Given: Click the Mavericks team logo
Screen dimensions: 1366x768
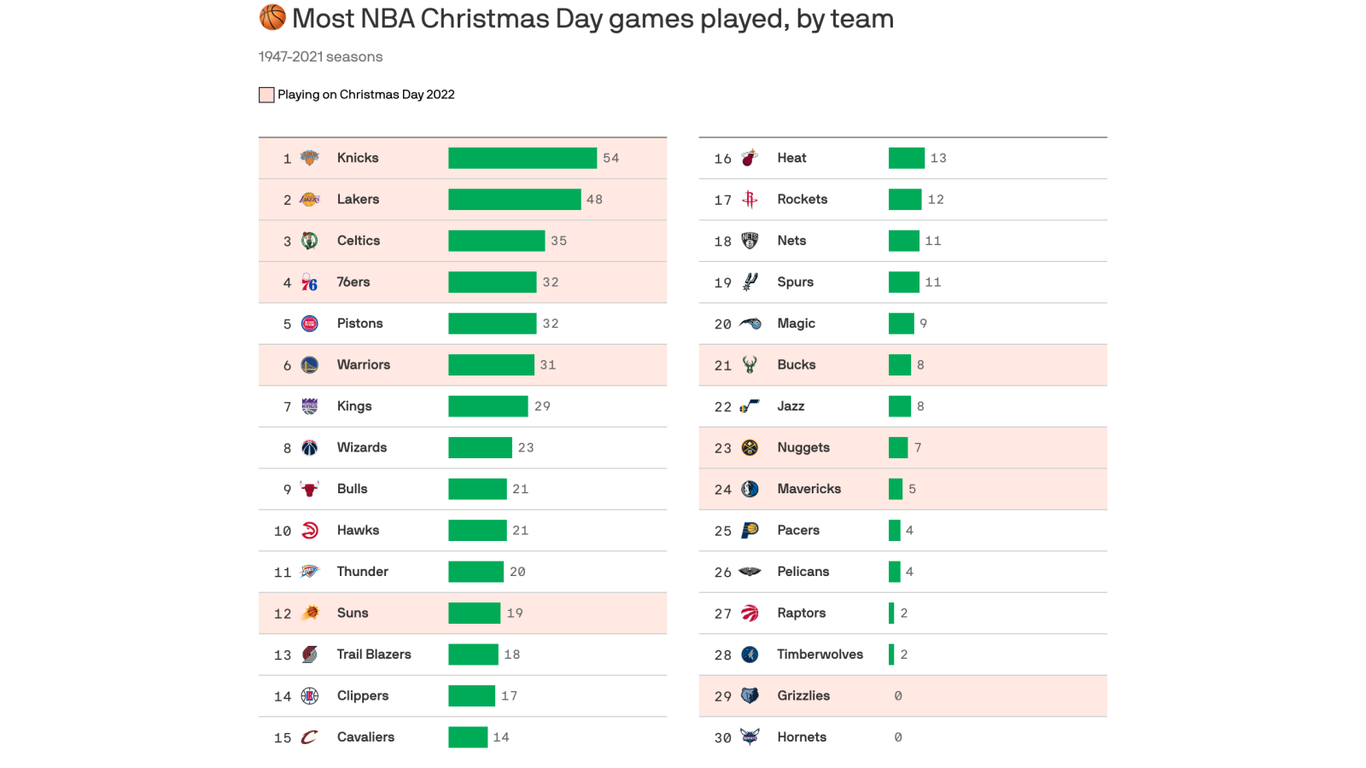Looking at the screenshot, I should pyautogui.click(x=750, y=489).
